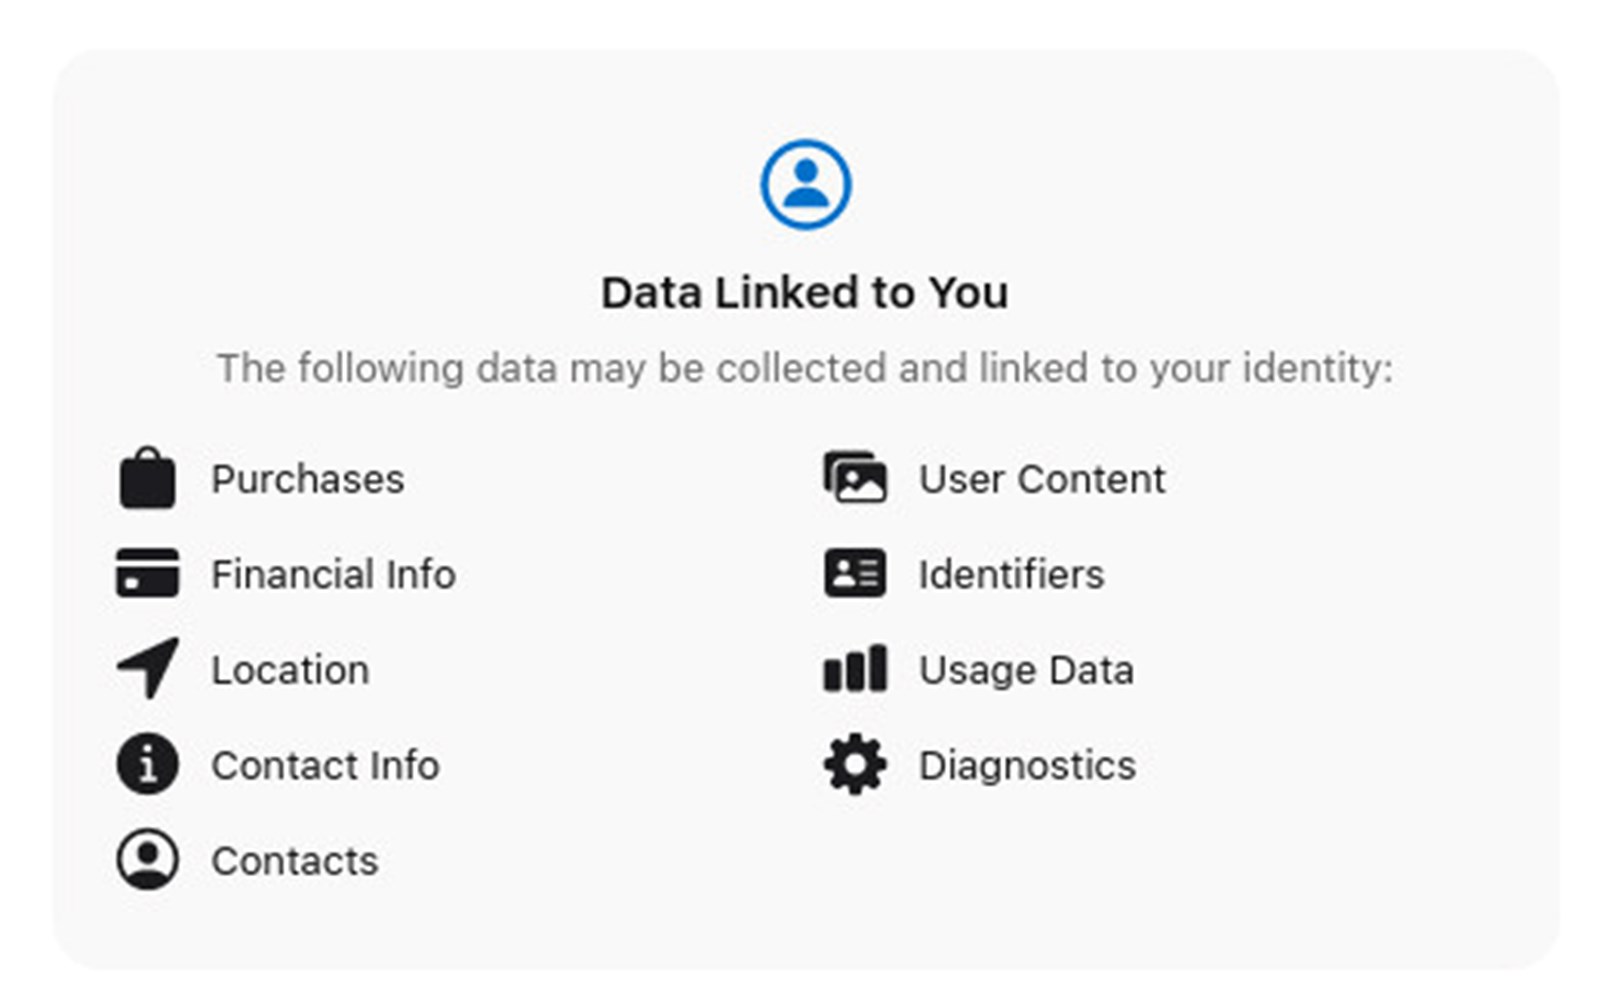Select the Contact Info label
This screenshot has height=1007, width=1600.
click(x=325, y=765)
